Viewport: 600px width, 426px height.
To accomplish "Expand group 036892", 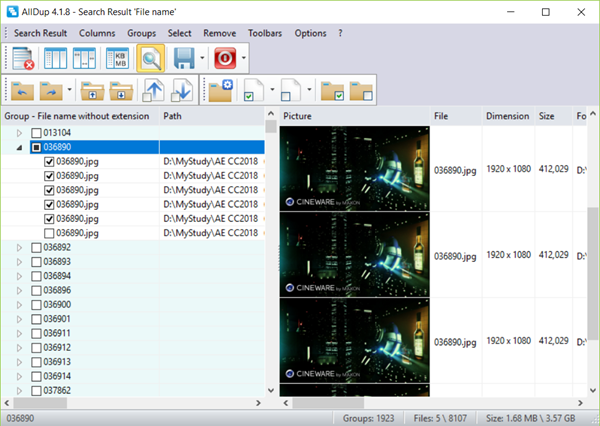I will pos(19,248).
